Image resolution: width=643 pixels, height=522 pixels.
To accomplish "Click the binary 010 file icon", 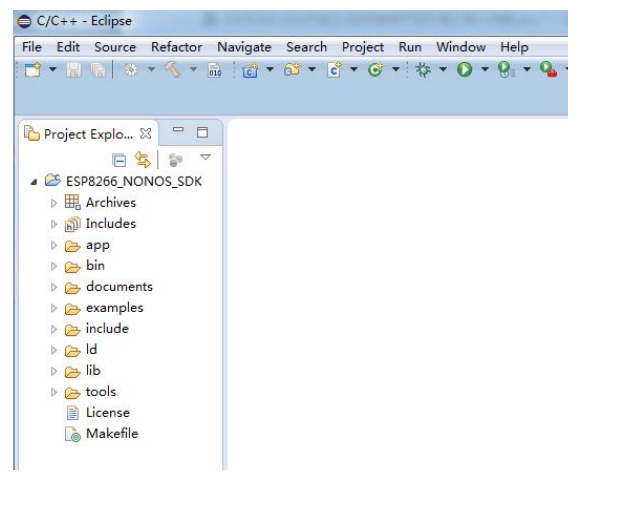I will coord(214,70).
